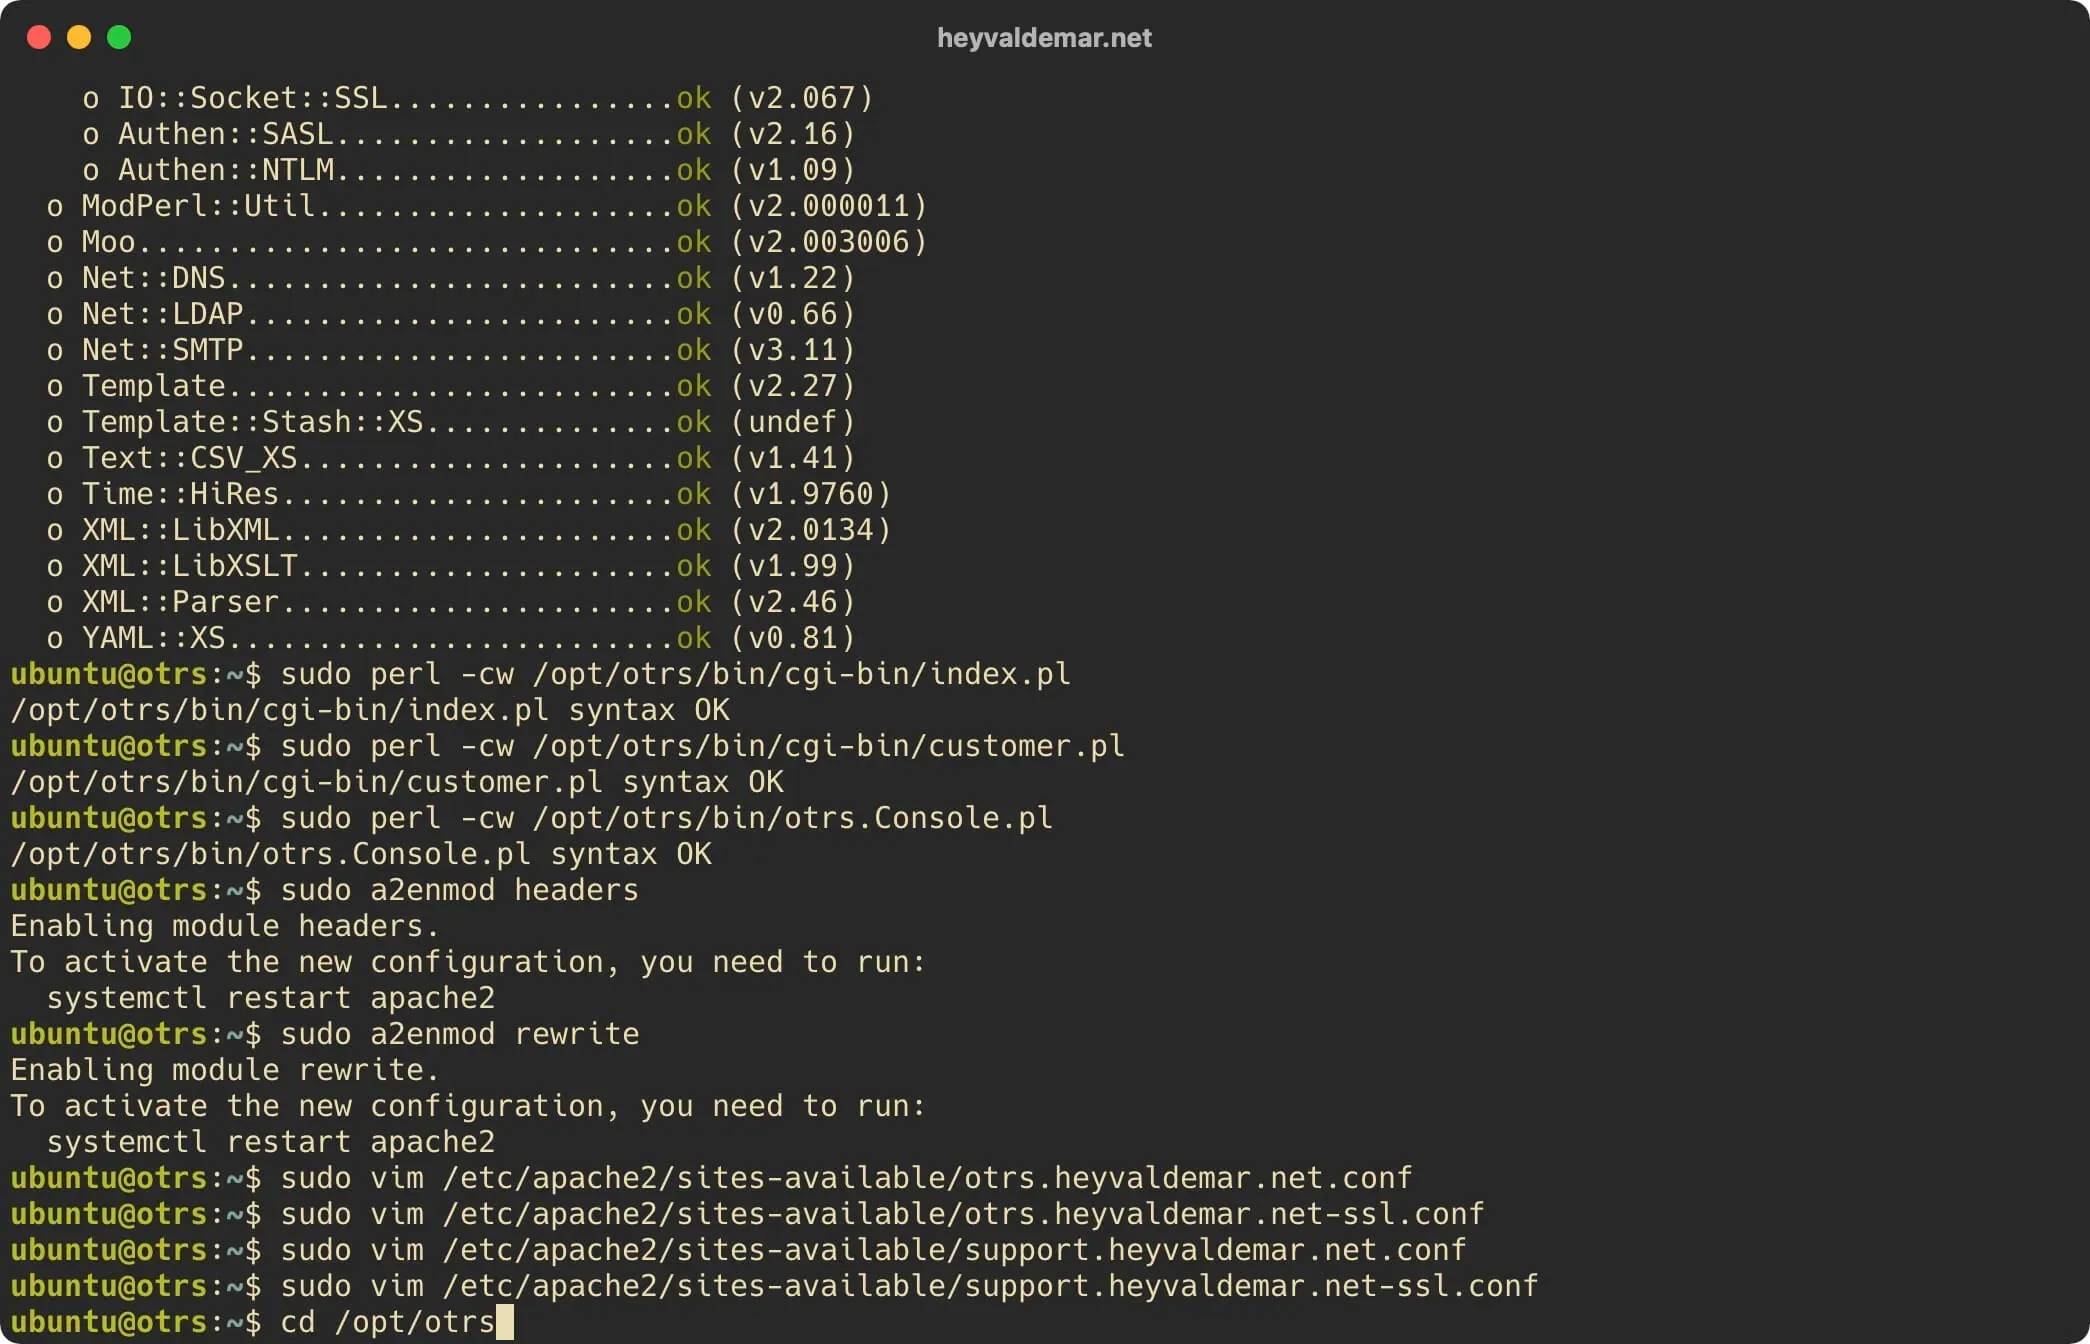The image size is (2090, 1344).
Task: Click 'Enabling module headers.' output
Action: 225,926
